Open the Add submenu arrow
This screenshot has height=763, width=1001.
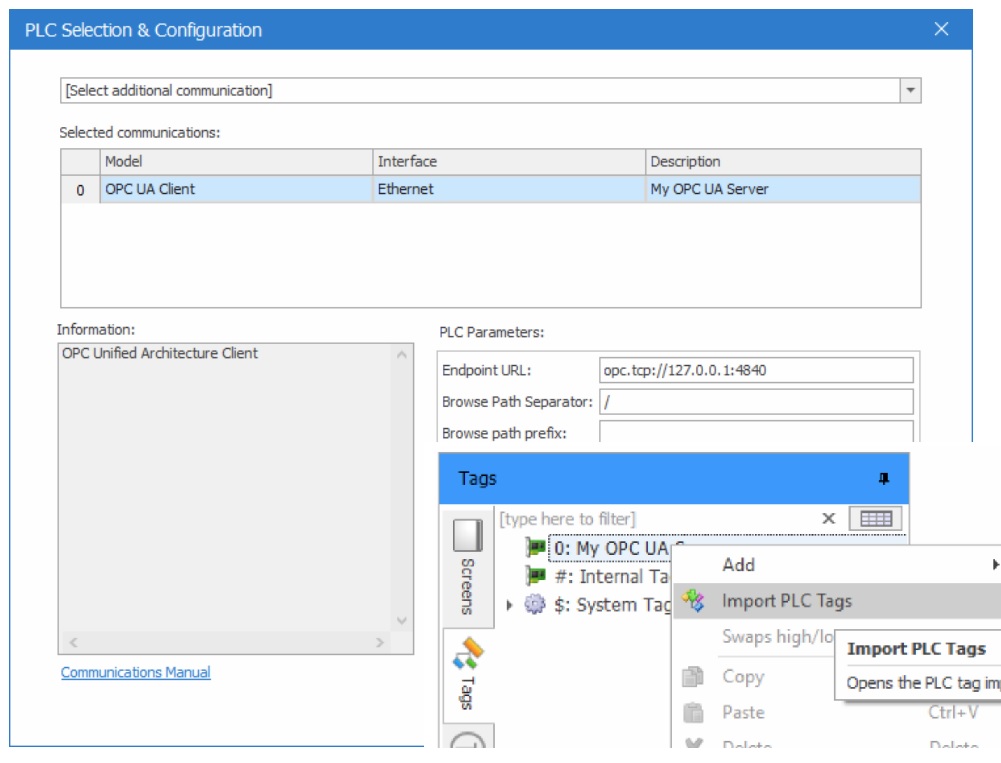coord(995,565)
